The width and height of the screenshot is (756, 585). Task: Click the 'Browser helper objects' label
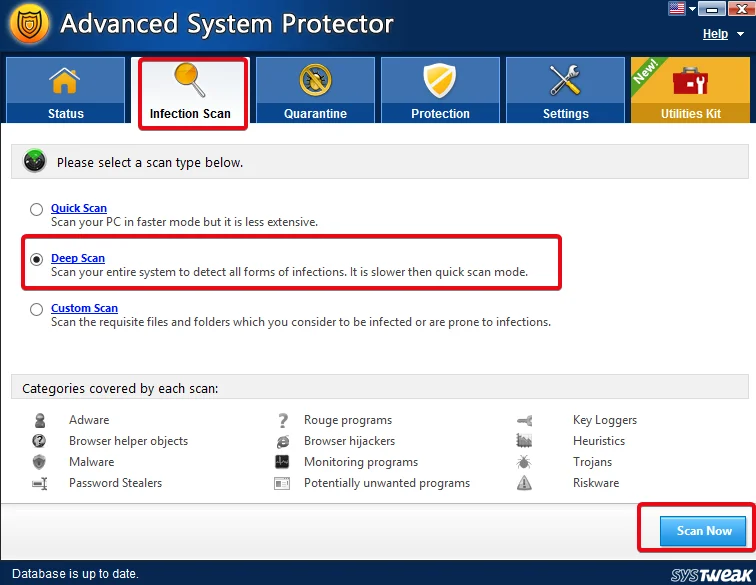point(128,441)
